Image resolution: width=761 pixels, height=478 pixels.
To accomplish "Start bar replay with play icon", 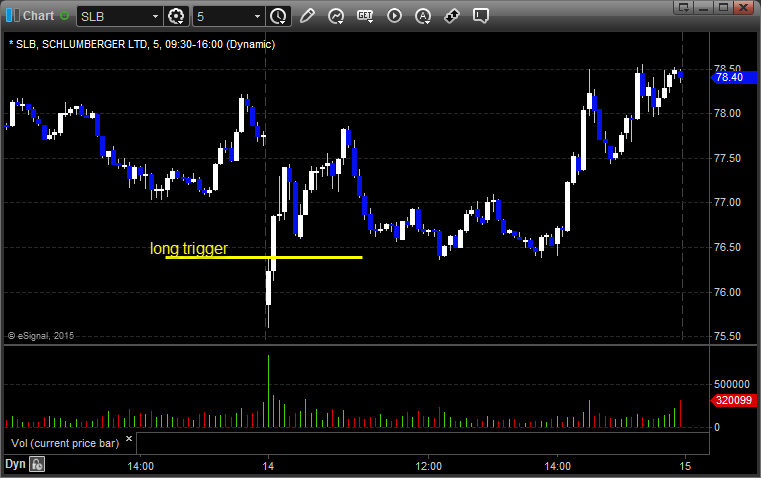I will pos(394,16).
